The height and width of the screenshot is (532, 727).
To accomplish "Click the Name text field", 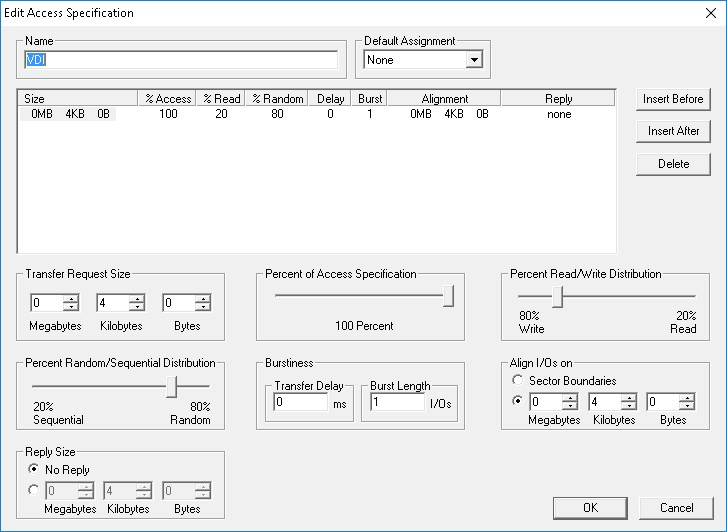I will tap(181, 60).
